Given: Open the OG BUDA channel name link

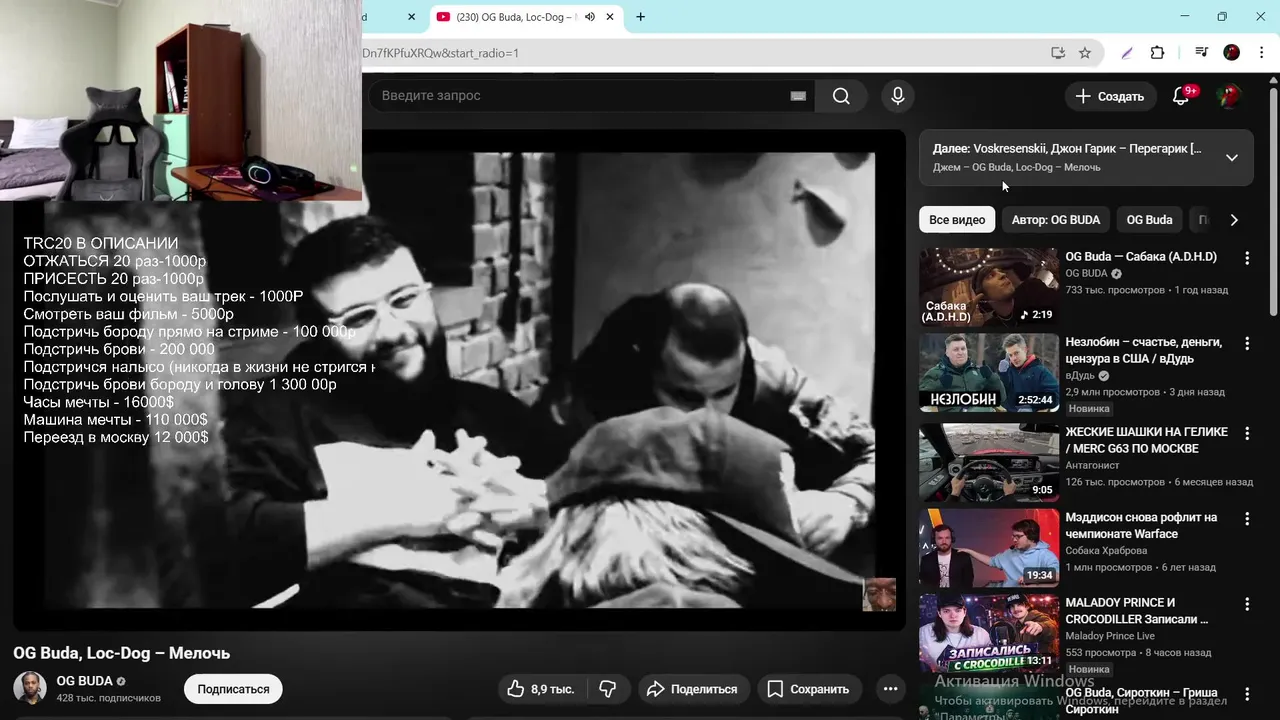Looking at the screenshot, I should pyautogui.click(x=84, y=681).
